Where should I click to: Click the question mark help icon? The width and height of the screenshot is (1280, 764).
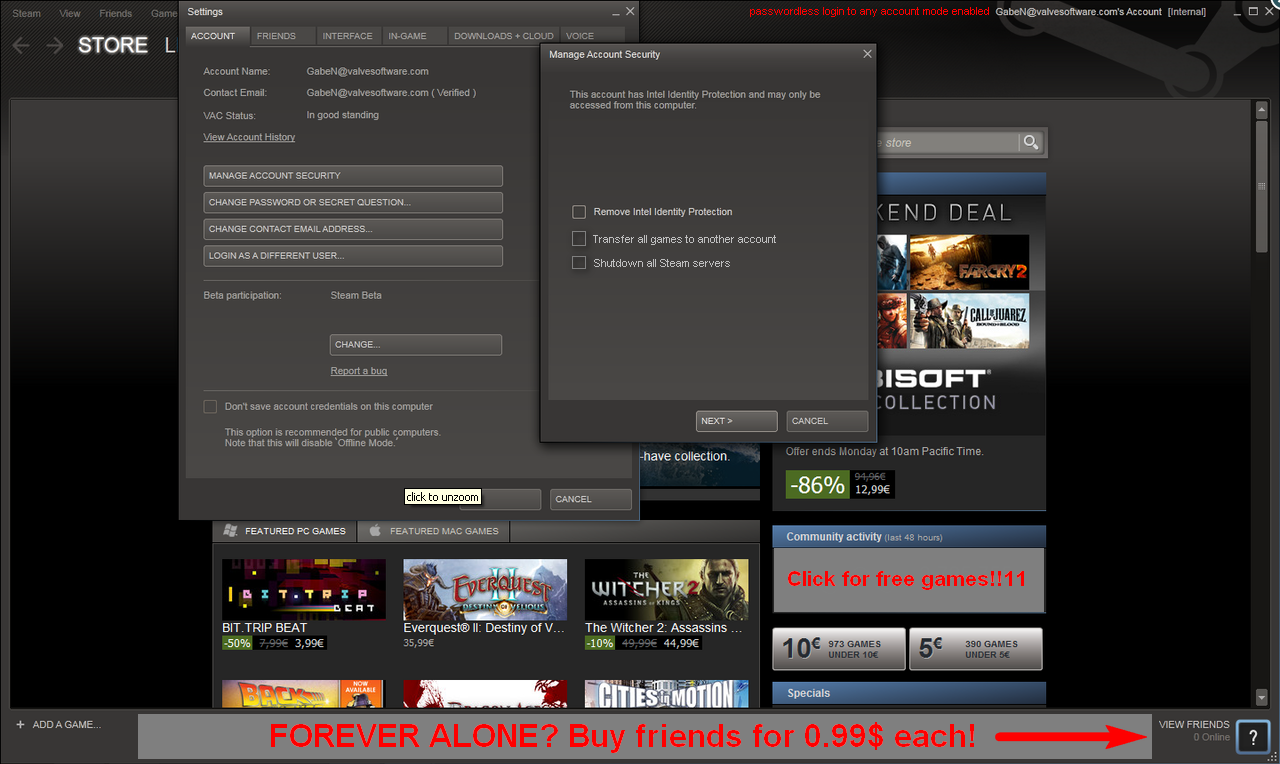pos(1253,736)
